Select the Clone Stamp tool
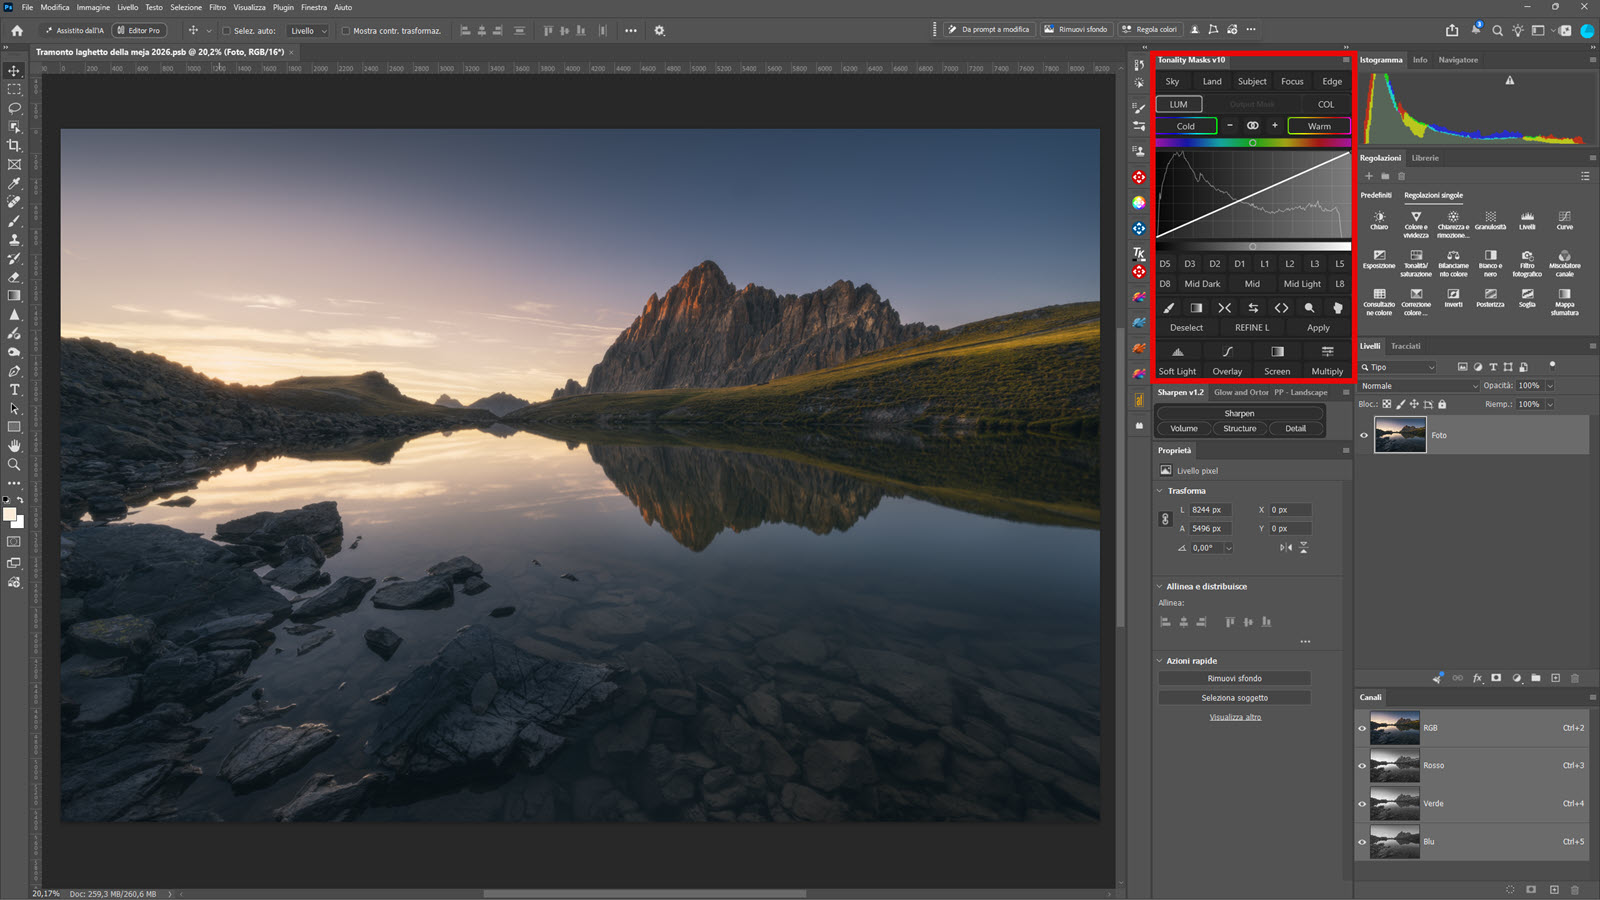This screenshot has height=900, width=1600. tap(14, 240)
